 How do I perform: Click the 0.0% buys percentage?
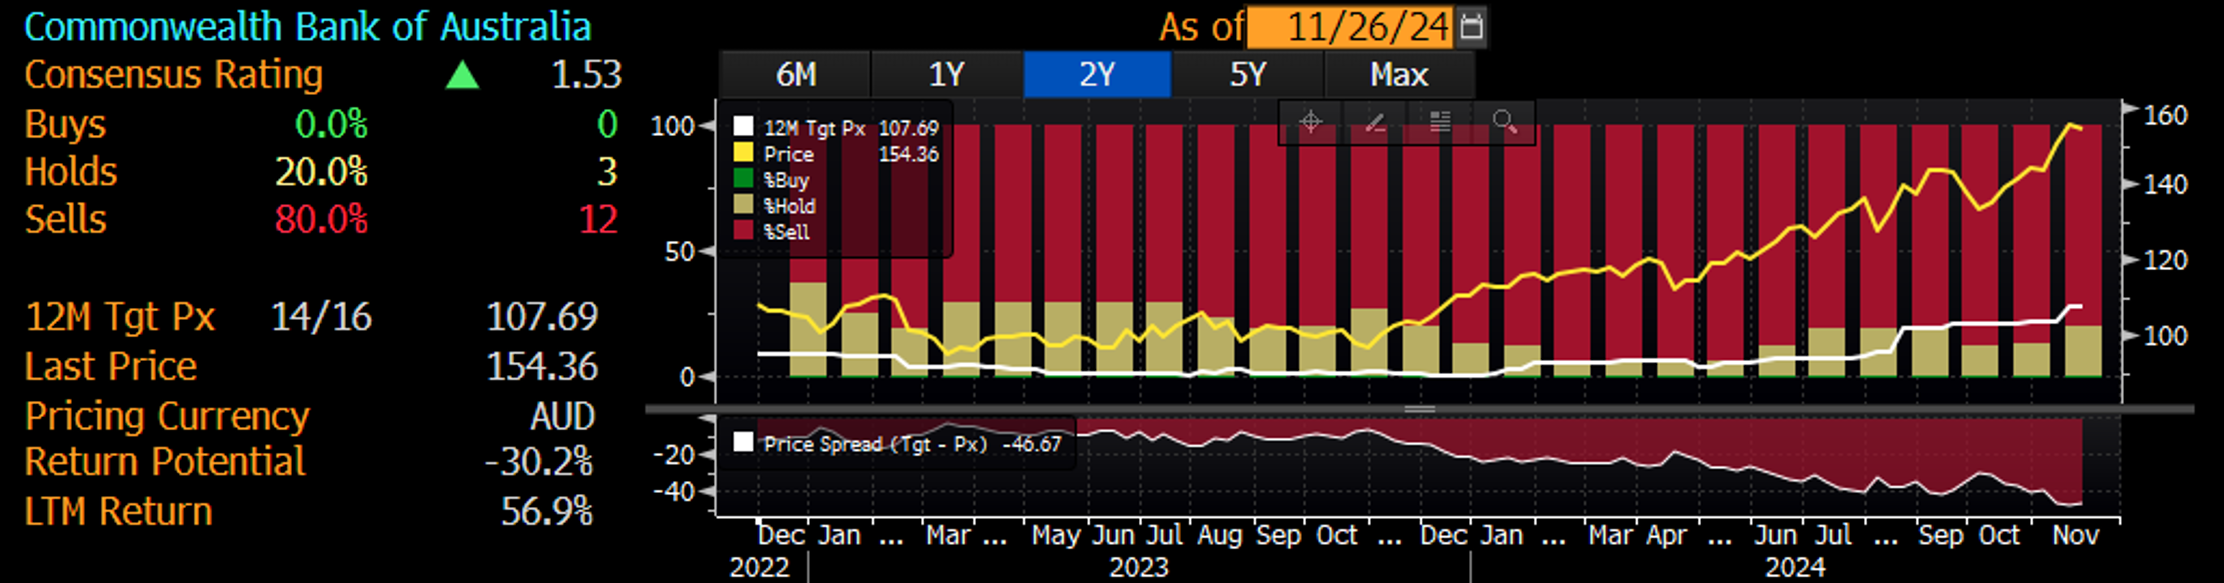coord(331,124)
